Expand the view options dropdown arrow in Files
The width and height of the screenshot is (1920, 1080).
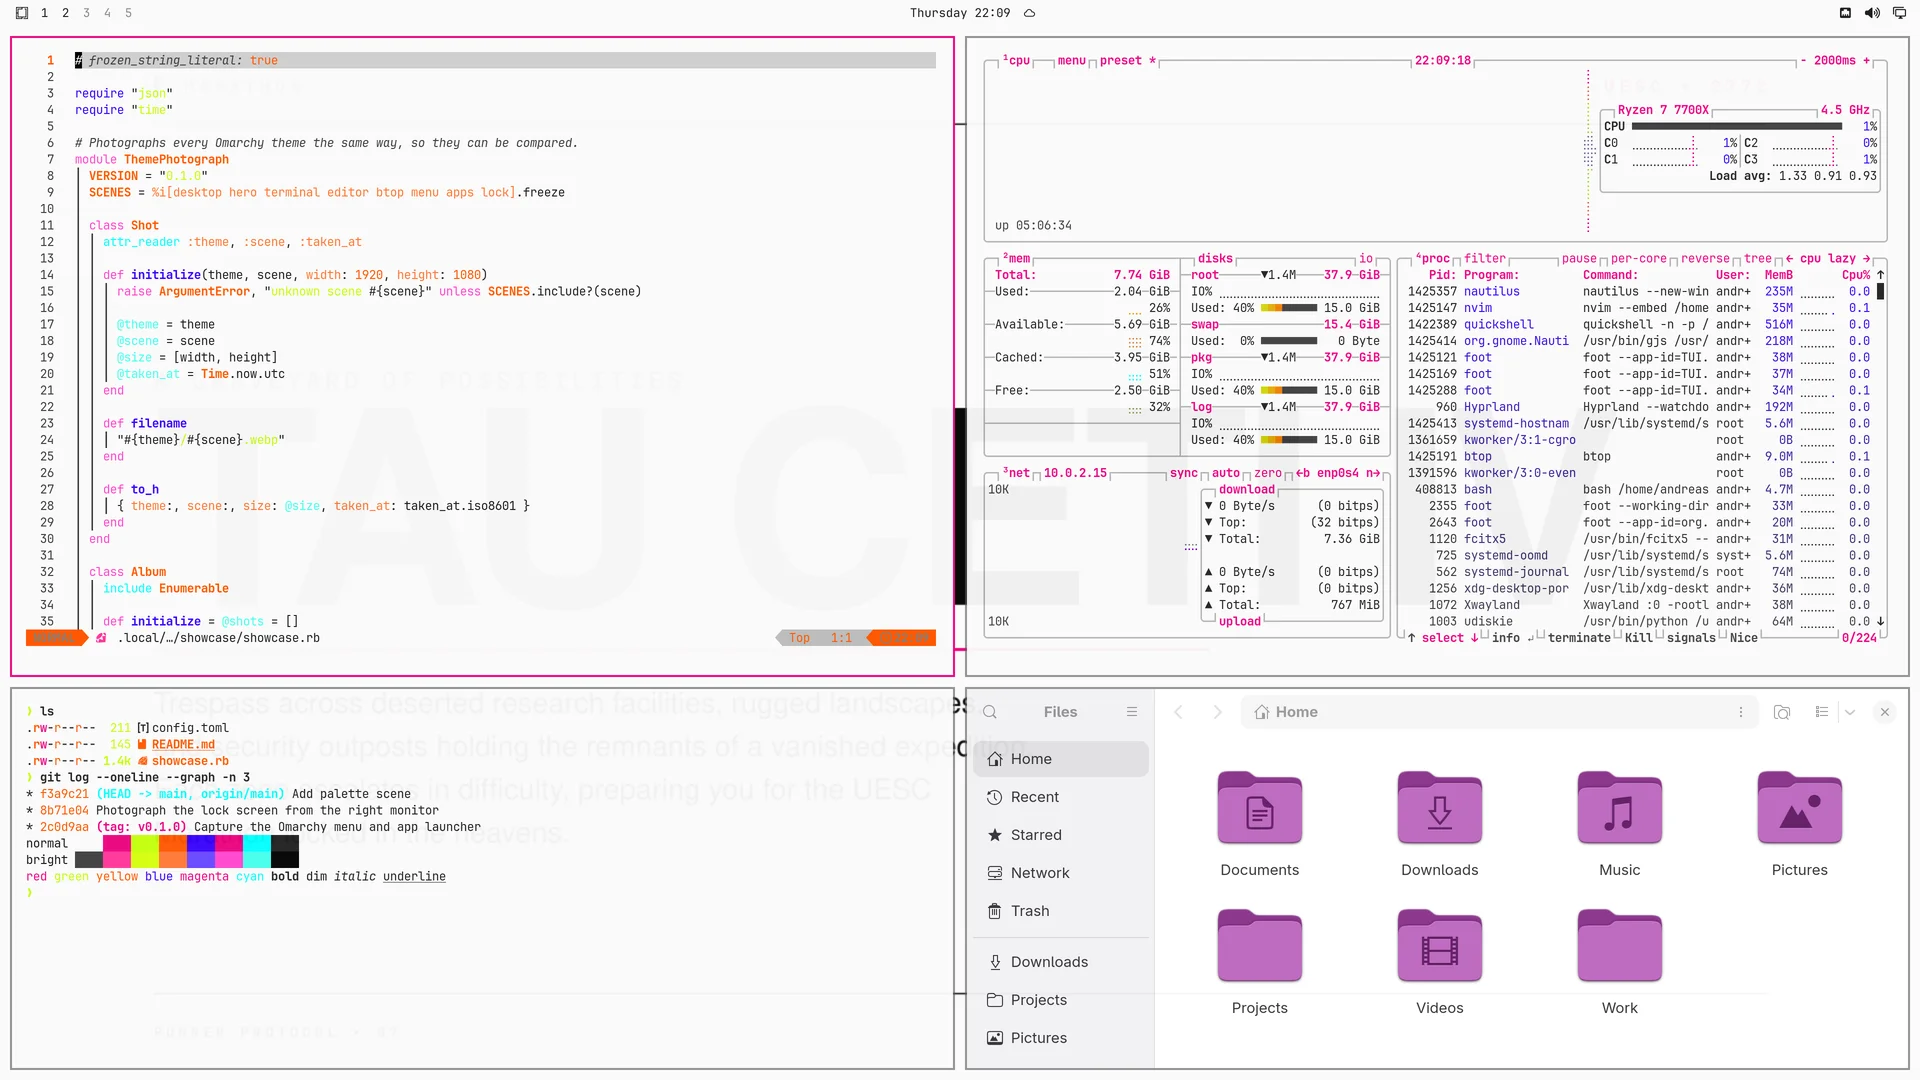[1850, 712]
